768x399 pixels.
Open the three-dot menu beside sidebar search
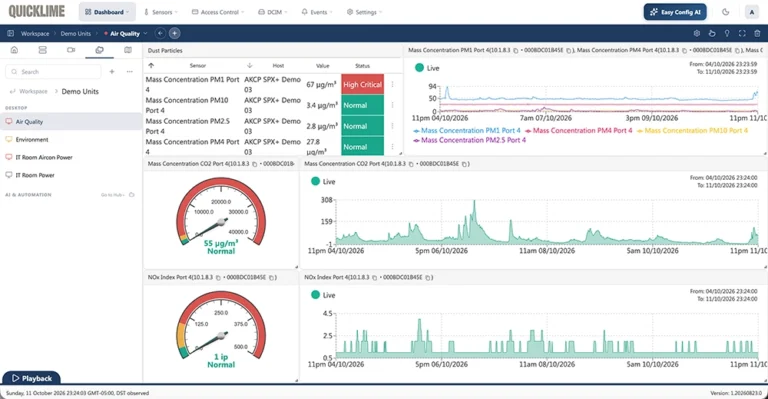coord(129,71)
